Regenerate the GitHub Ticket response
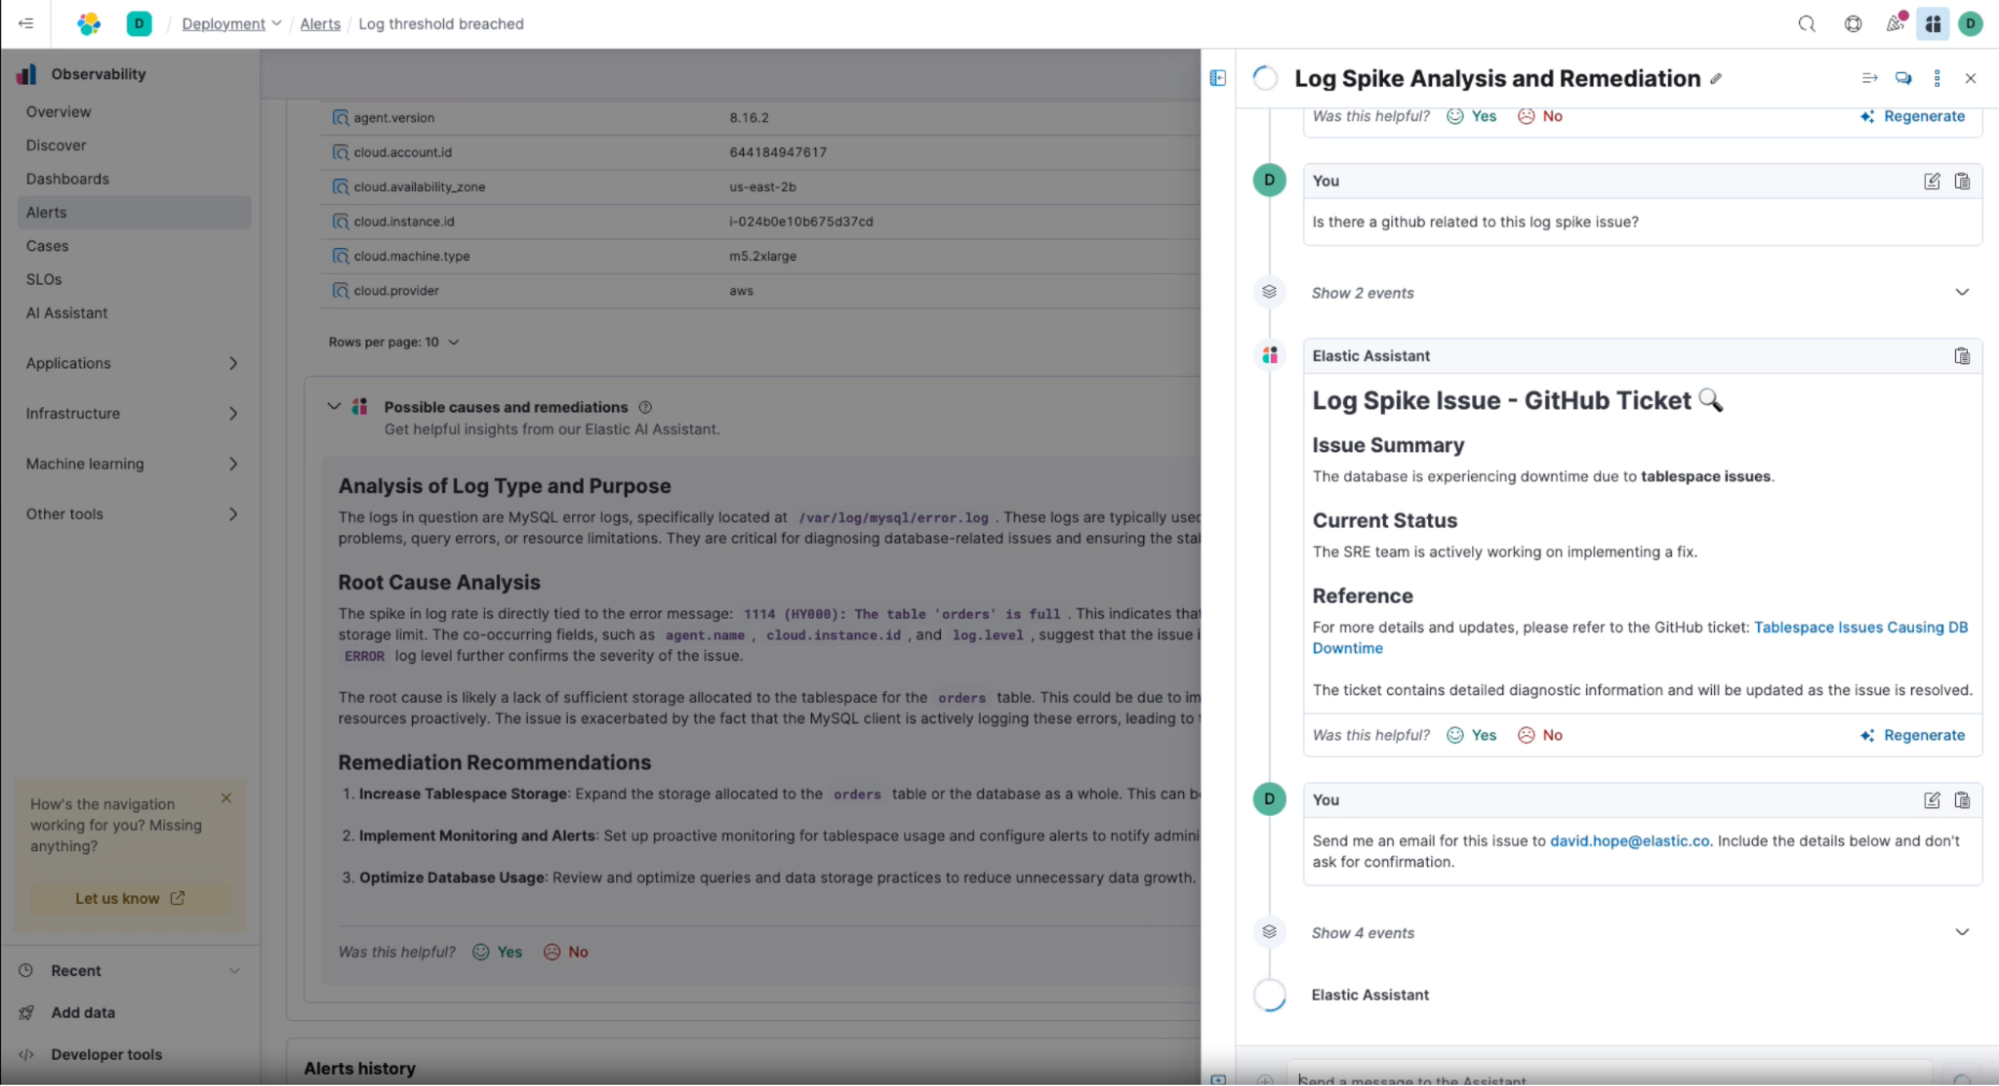This screenshot has width=1999, height=1086. coord(1912,735)
